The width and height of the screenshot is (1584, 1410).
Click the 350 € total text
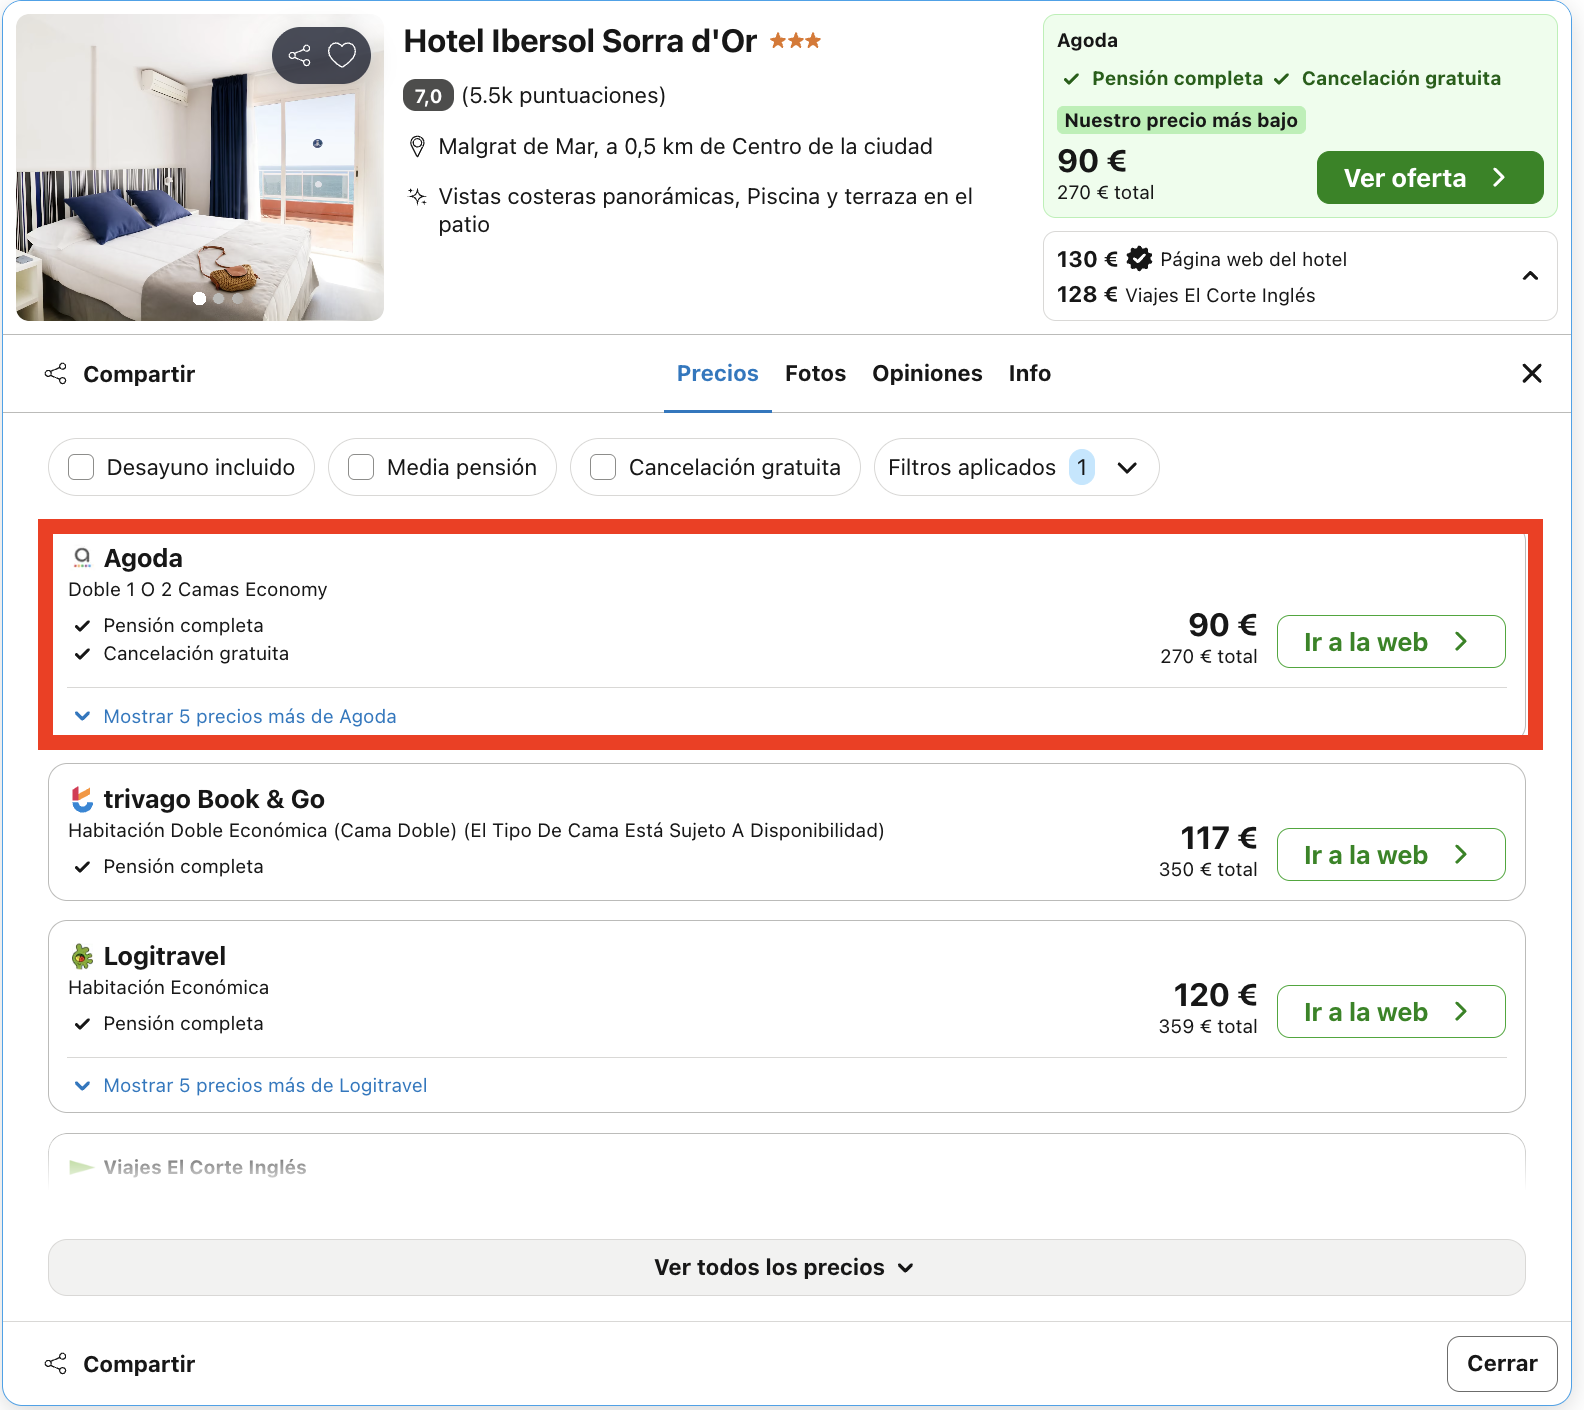click(x=1208, y=870)
